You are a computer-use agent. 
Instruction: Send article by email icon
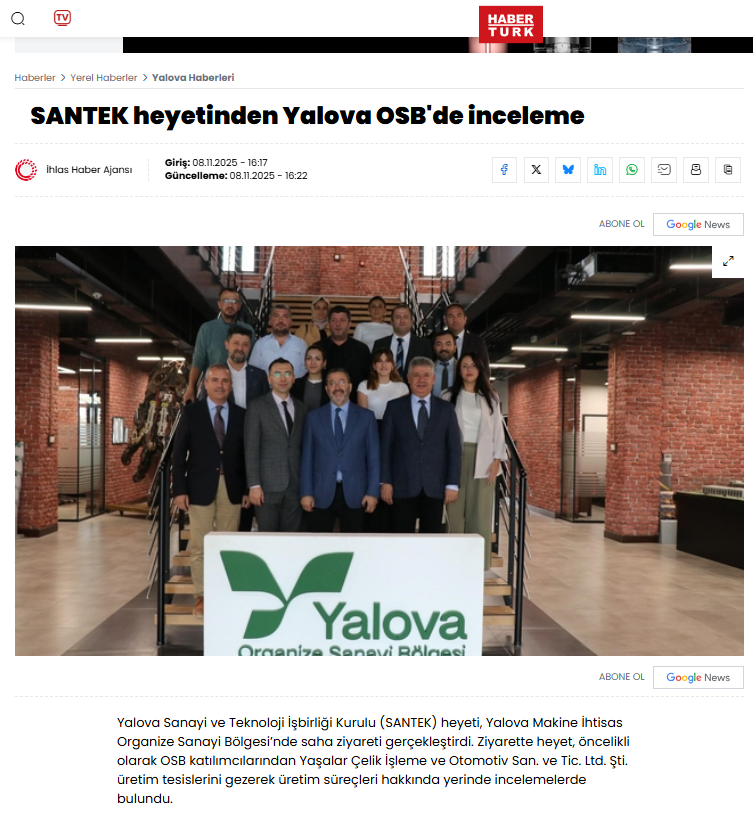[664, 170]
